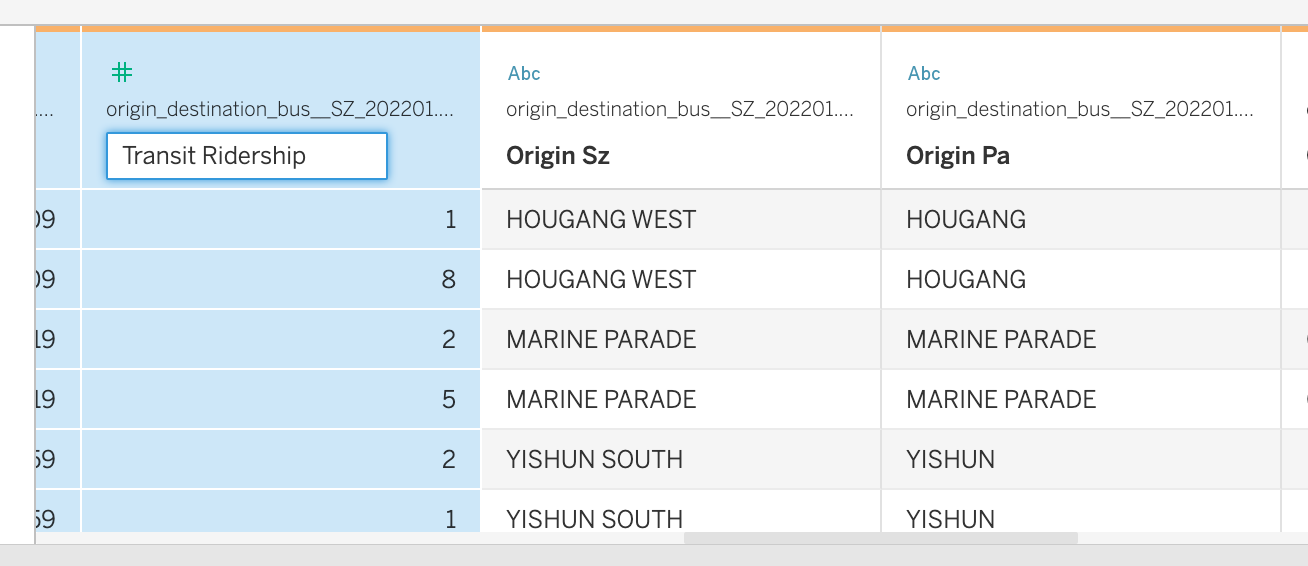
Task: Select the second MARINE PARADE cell under Origin Sz
Action: click(x=601, y=399)
